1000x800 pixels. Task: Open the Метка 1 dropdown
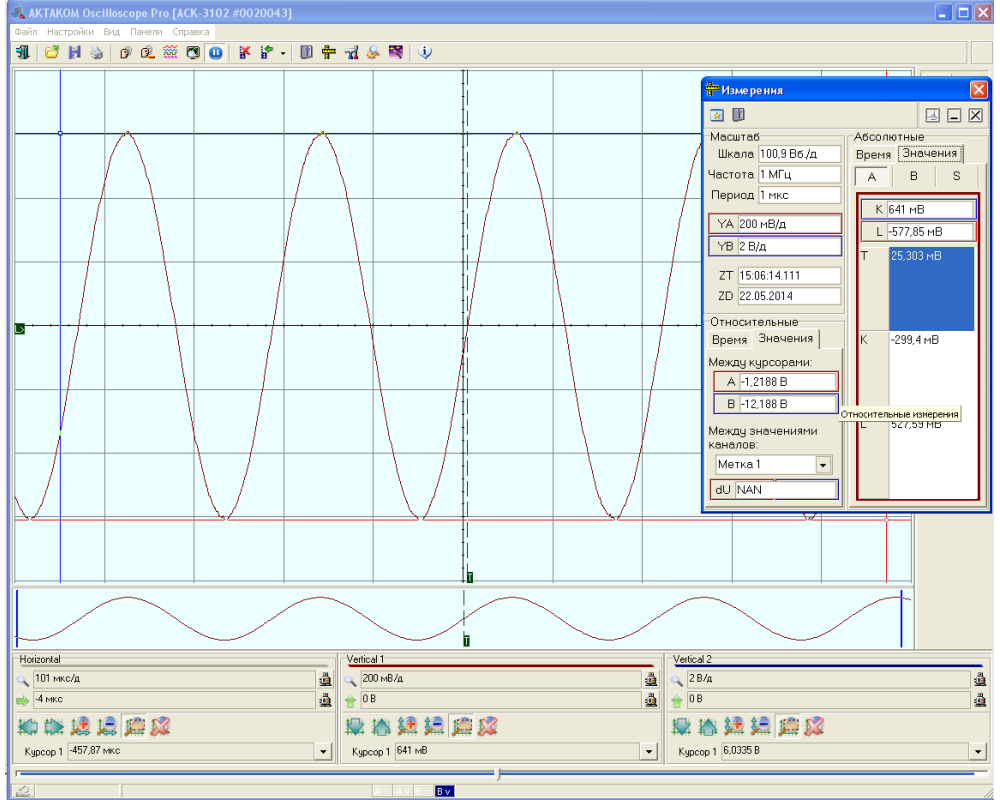[823, 465]
